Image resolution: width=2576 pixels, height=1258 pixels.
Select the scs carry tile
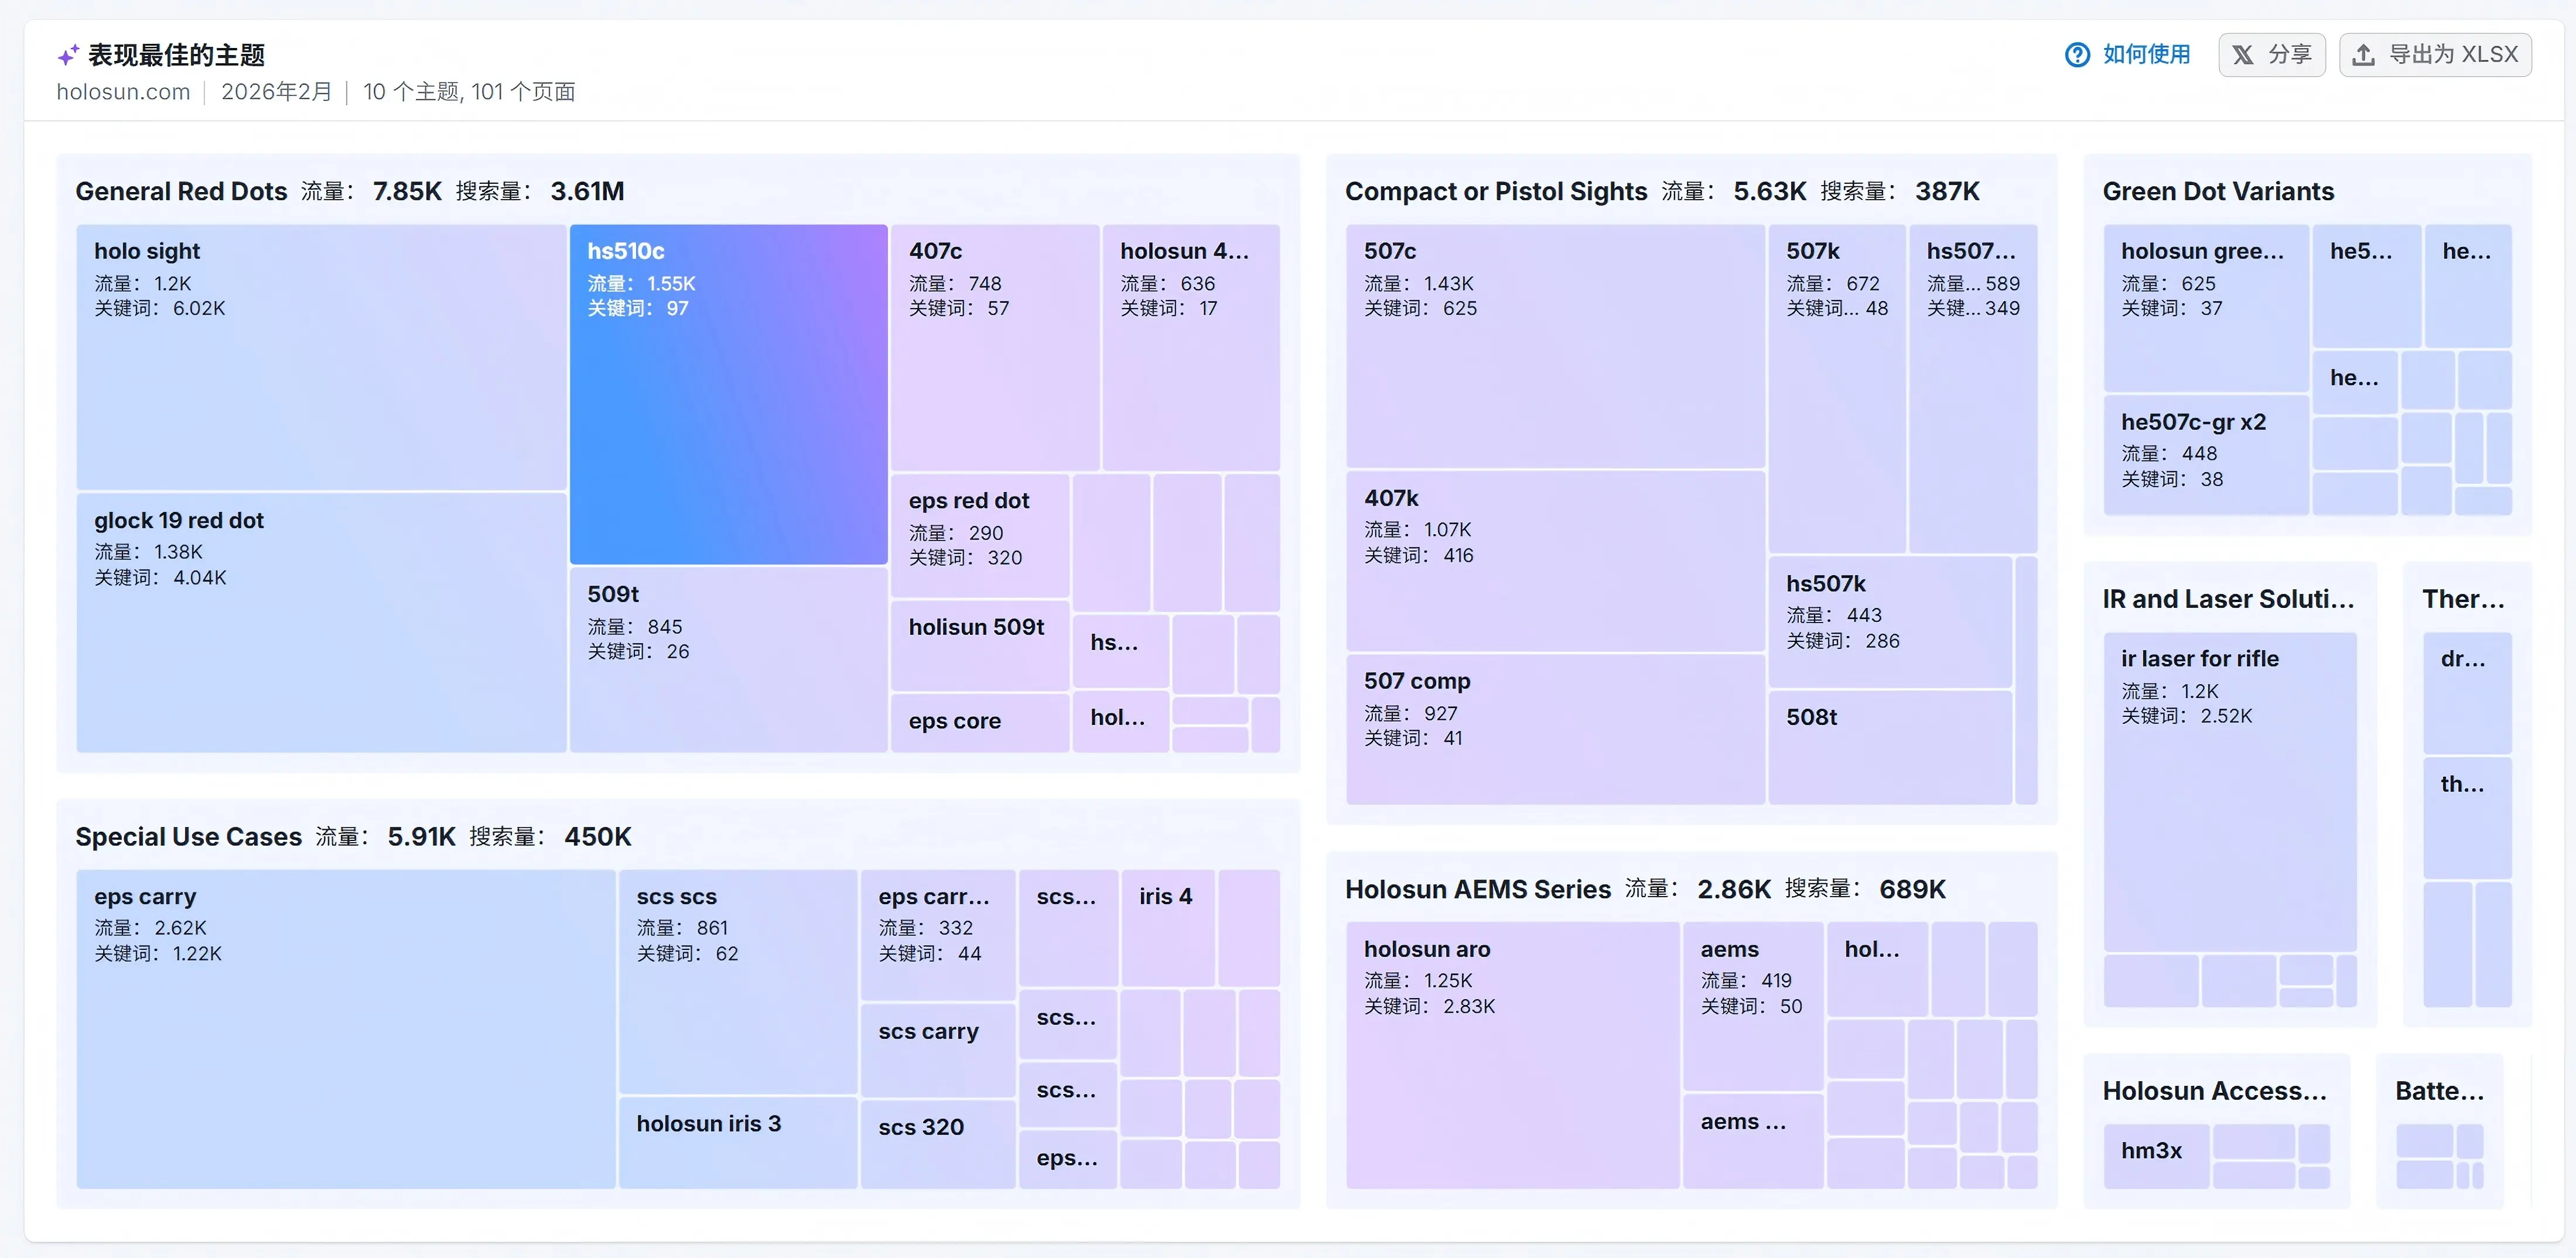(938, 1050)
